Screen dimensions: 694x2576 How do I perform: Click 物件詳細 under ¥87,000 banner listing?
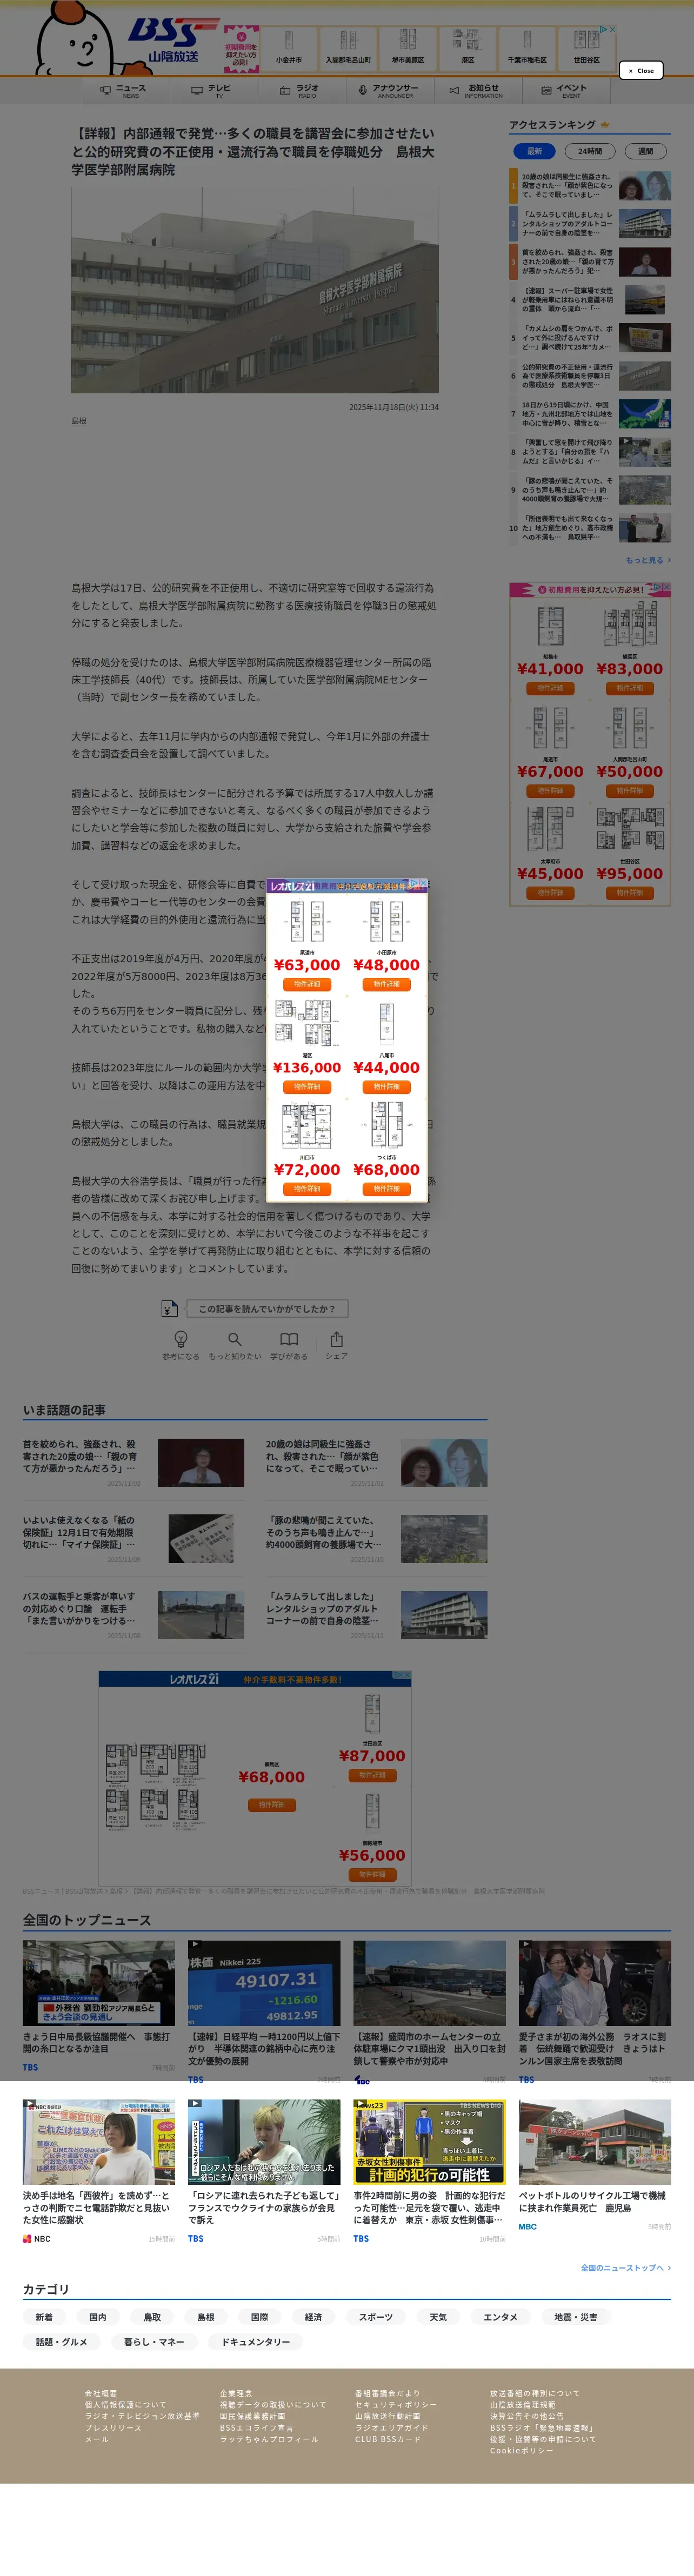click(372, 1774)
